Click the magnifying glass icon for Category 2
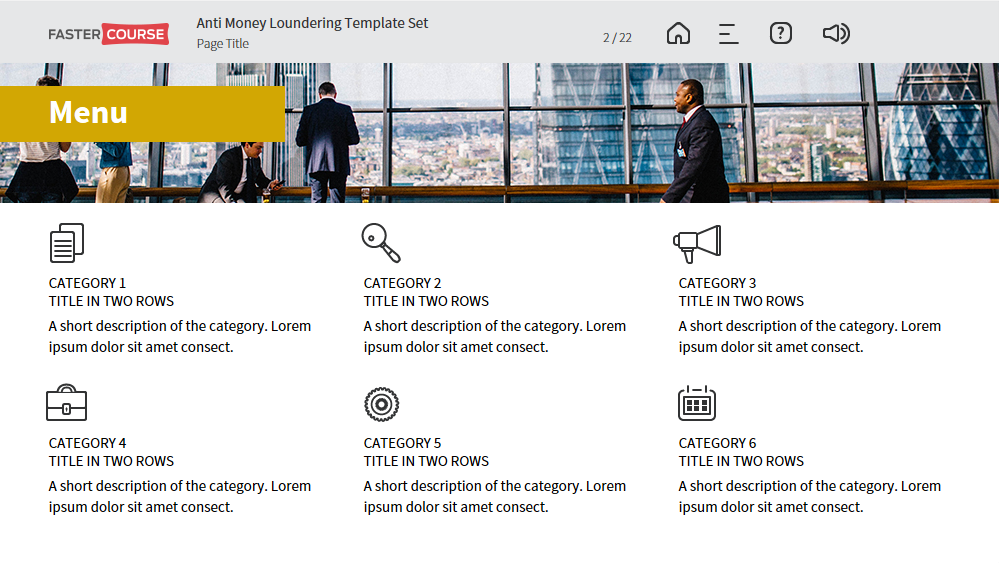 (x=381, y=243)
